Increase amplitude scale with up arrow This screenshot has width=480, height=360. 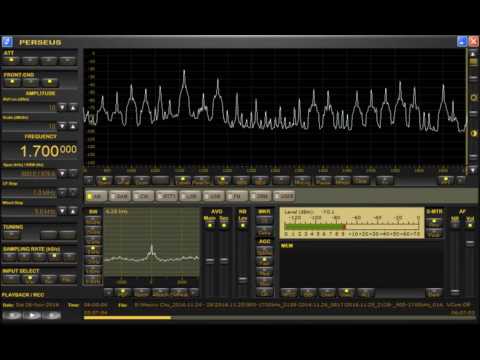pyautogui.click(x=73, y=126)
